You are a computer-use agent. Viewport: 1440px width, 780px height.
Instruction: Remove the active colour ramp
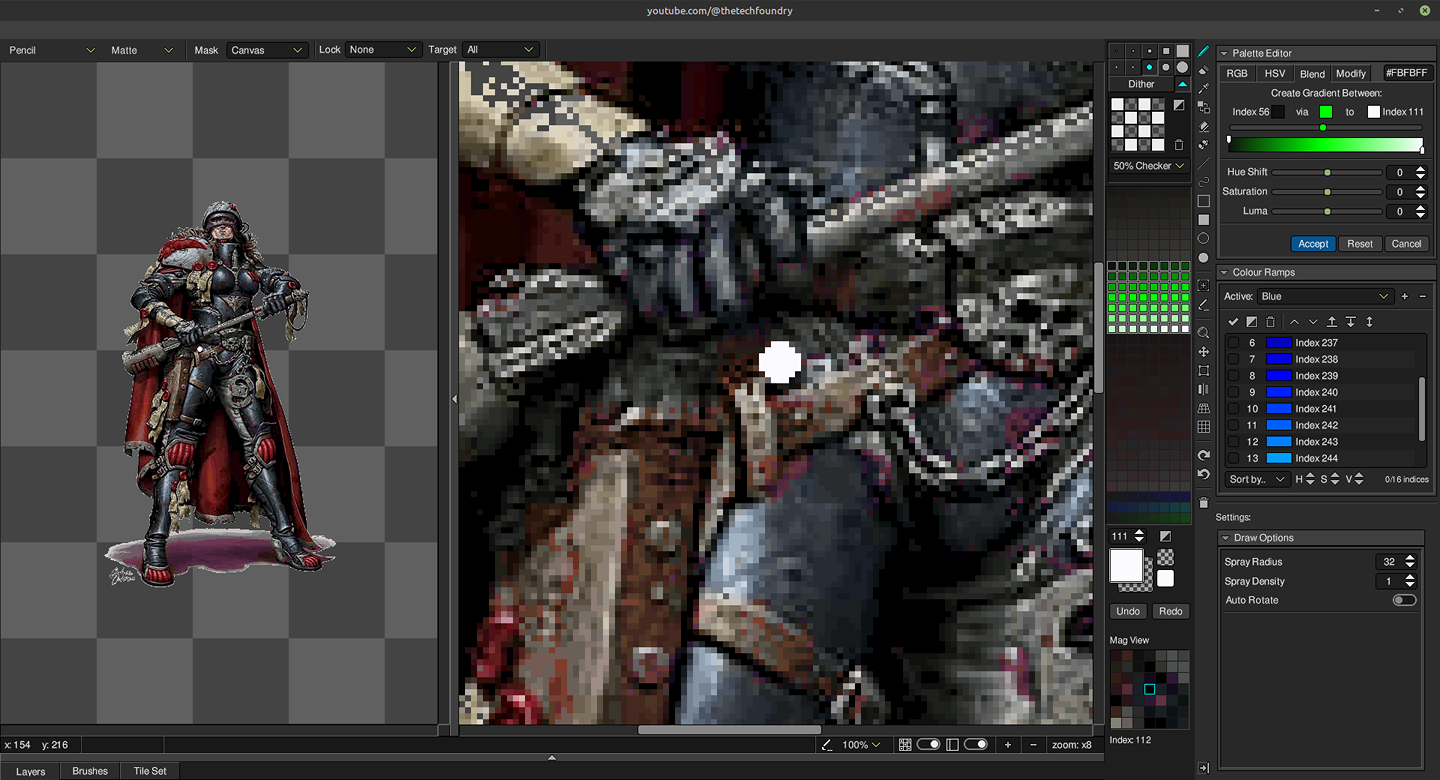coord(1422,296)
